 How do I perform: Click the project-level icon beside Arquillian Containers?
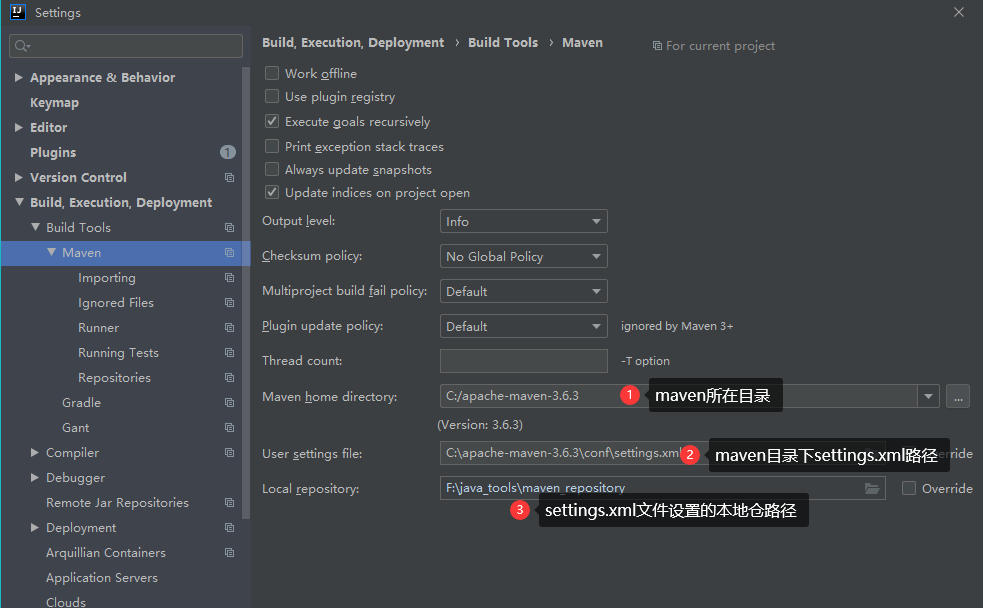(x=229, y=553)
